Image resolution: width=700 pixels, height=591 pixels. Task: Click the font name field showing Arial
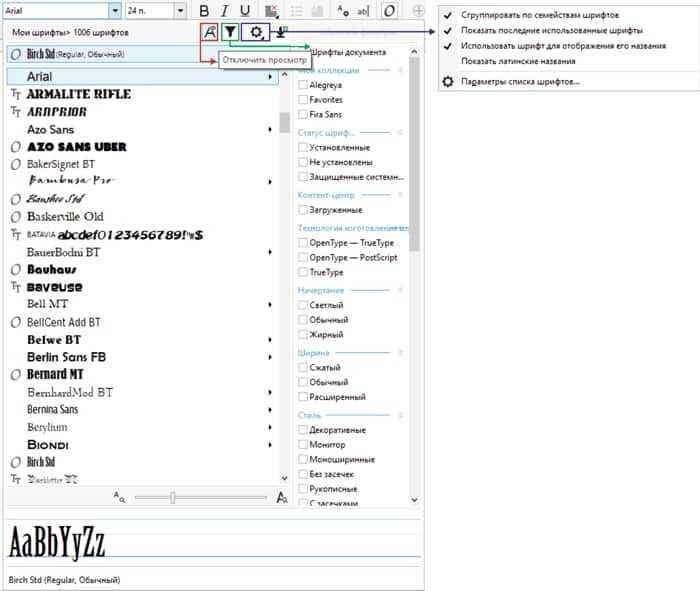point(56,11)
